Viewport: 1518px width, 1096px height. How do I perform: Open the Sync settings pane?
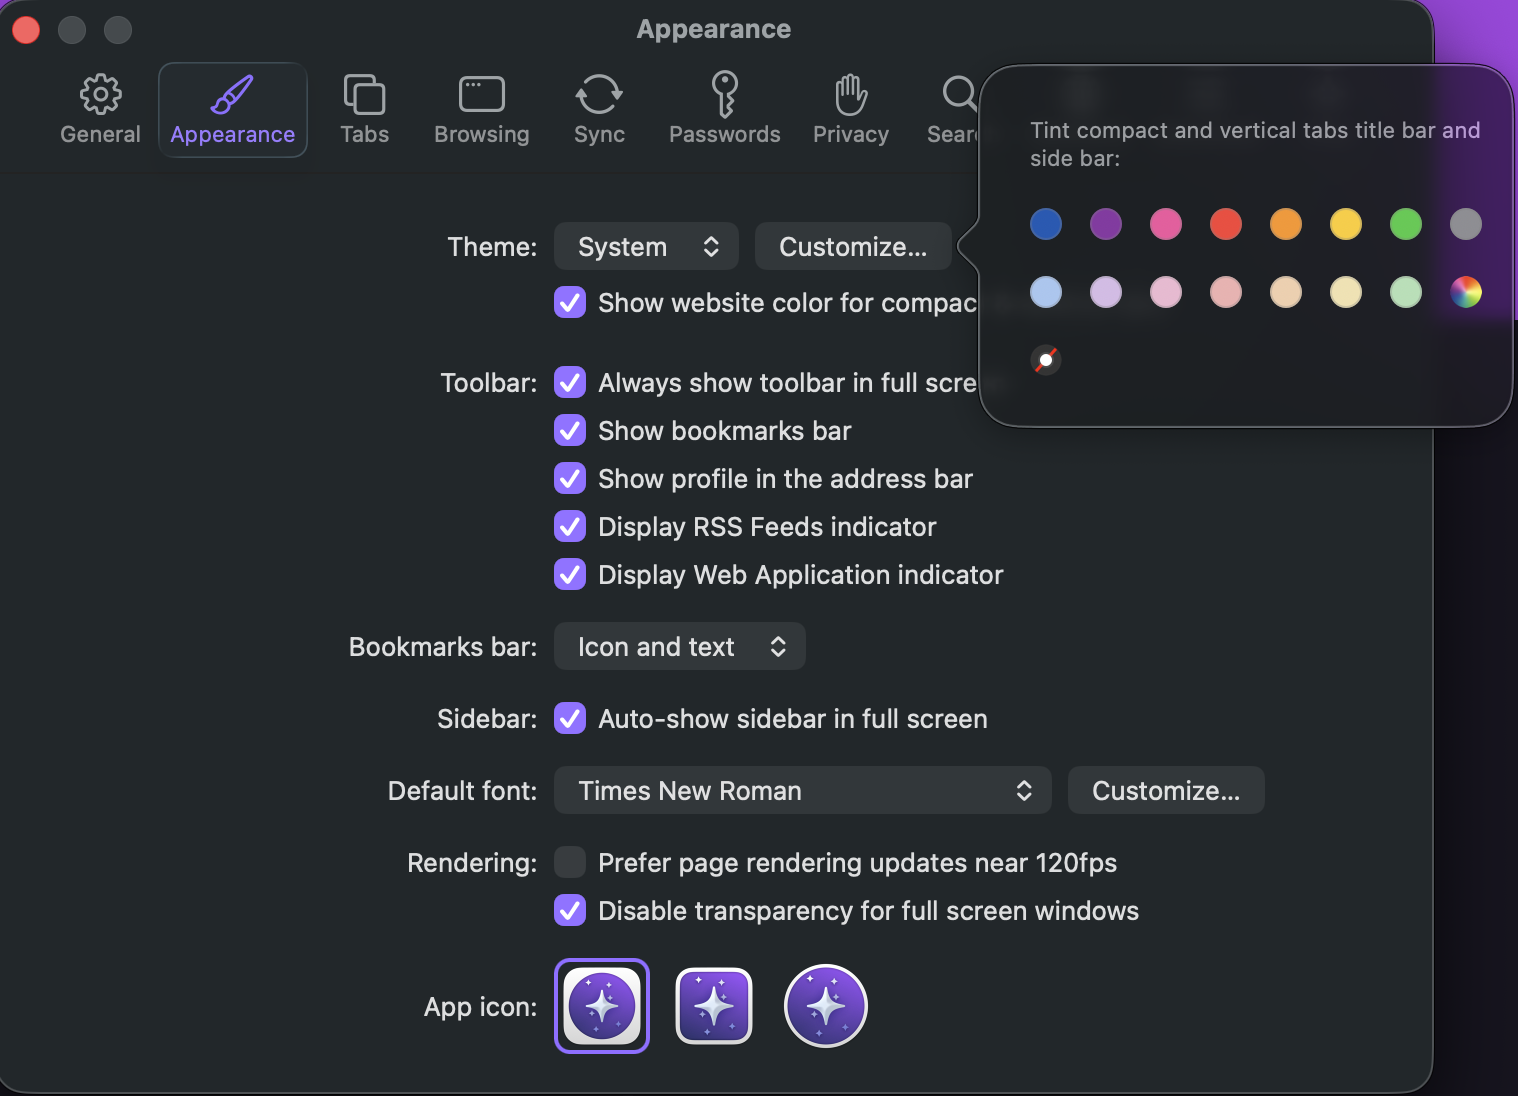click(599, 110)
